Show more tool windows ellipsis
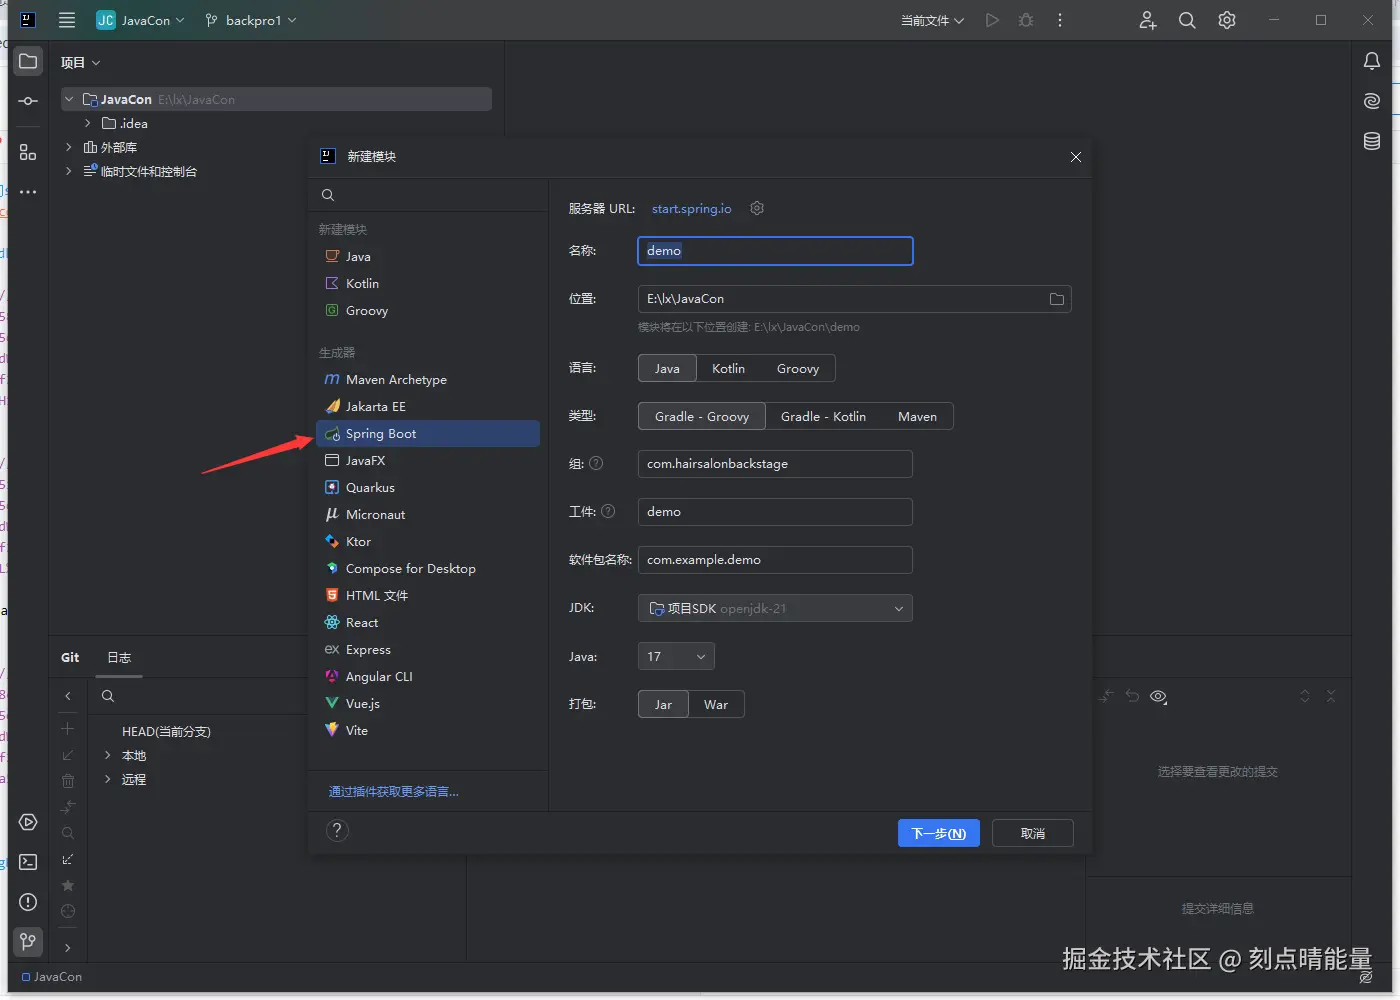Viewport: 1400px width, 1000px height. click(28, 191)
